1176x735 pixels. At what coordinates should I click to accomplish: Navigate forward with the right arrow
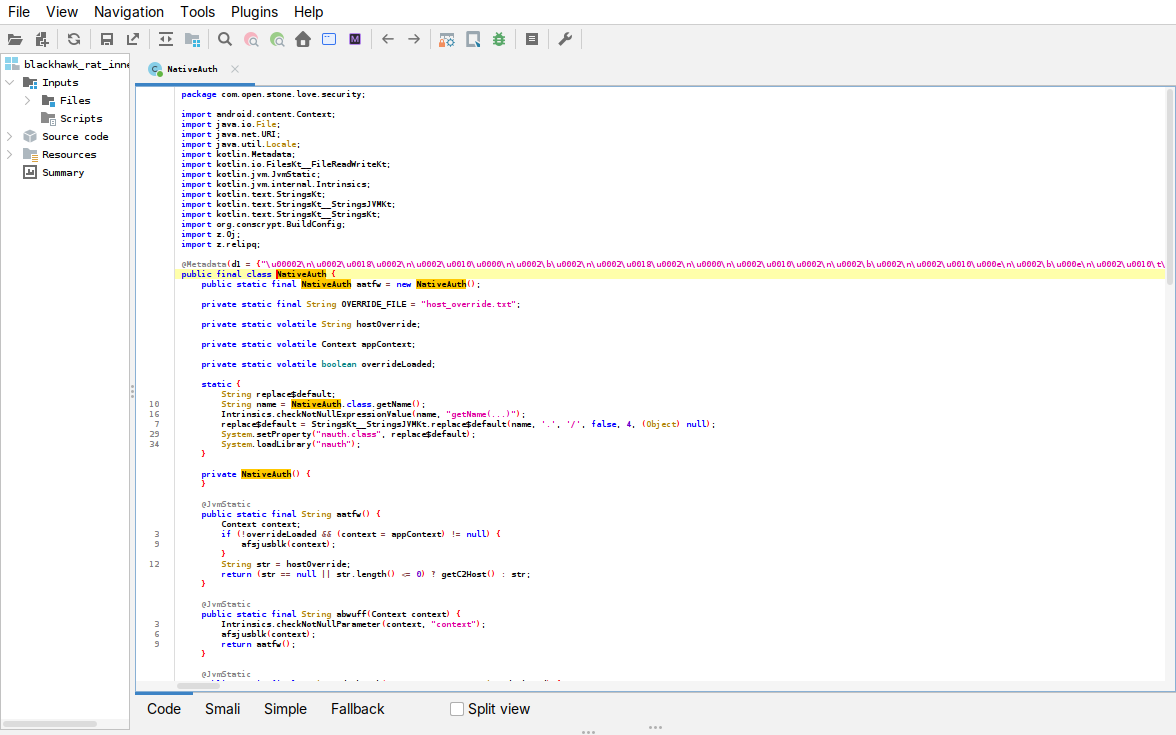click(414, 40)
